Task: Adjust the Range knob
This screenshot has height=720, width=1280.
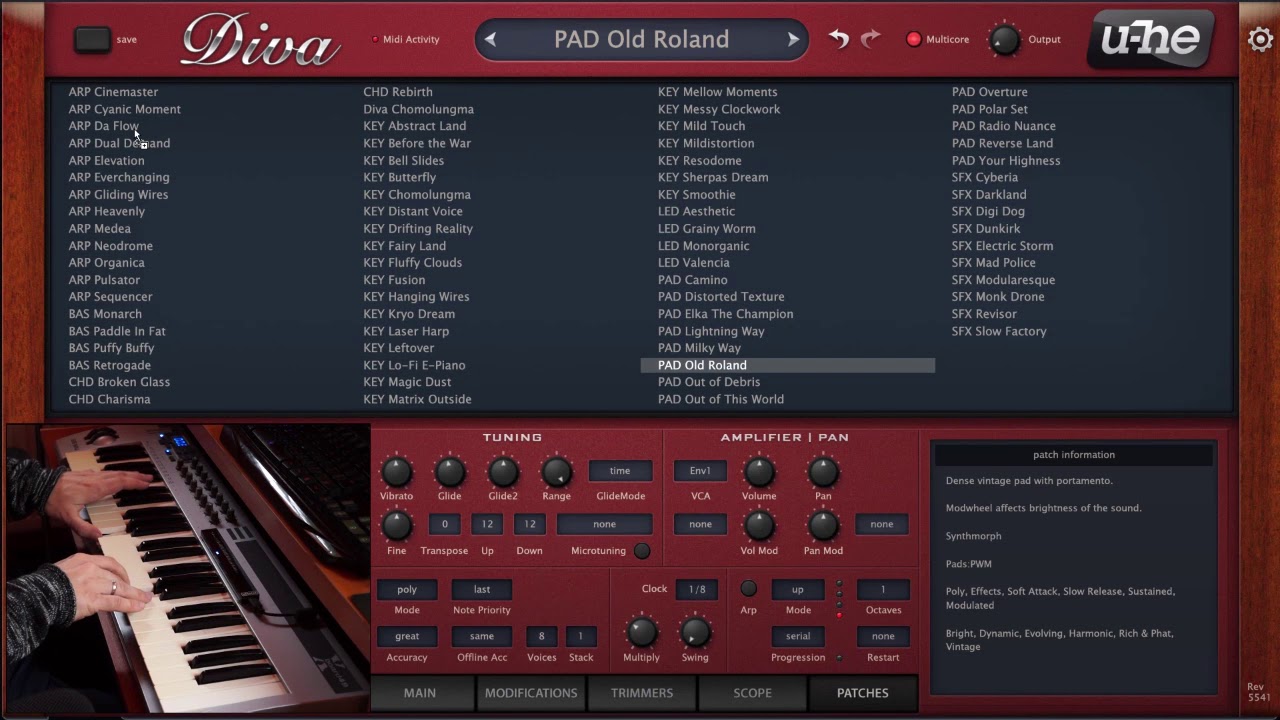Action: pyautogui.click(x=556, y=472)
